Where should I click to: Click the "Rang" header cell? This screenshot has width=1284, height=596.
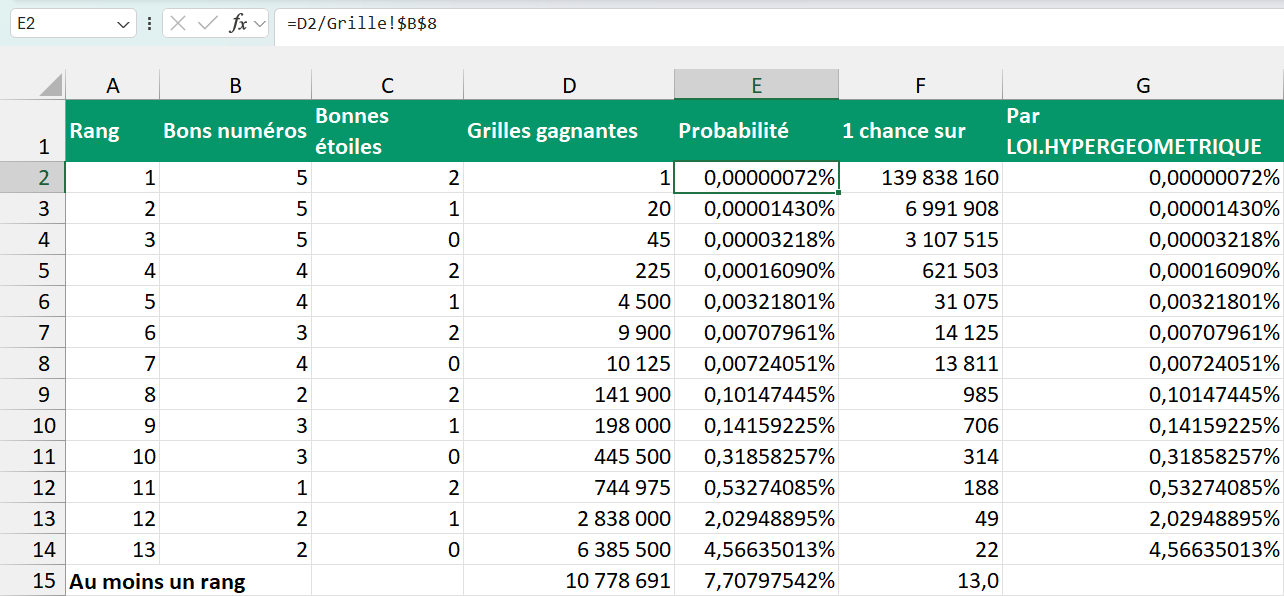(113, 131)
